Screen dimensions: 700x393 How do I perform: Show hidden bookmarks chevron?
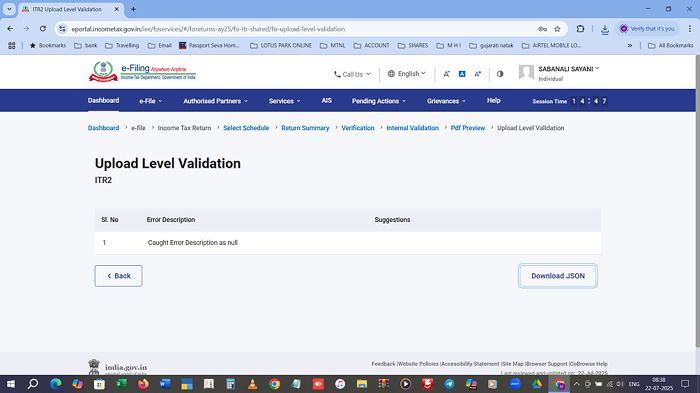(x=630, y=46)
